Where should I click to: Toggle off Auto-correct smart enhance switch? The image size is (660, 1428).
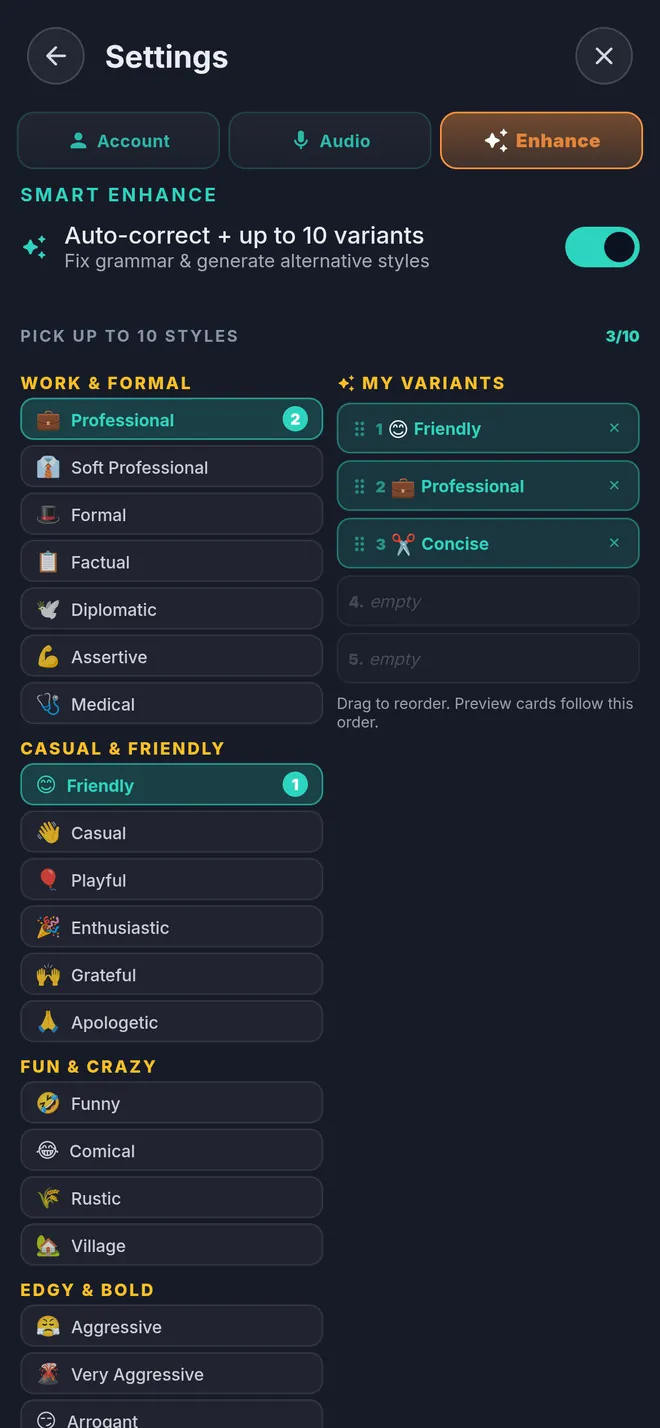click(602, 247)
